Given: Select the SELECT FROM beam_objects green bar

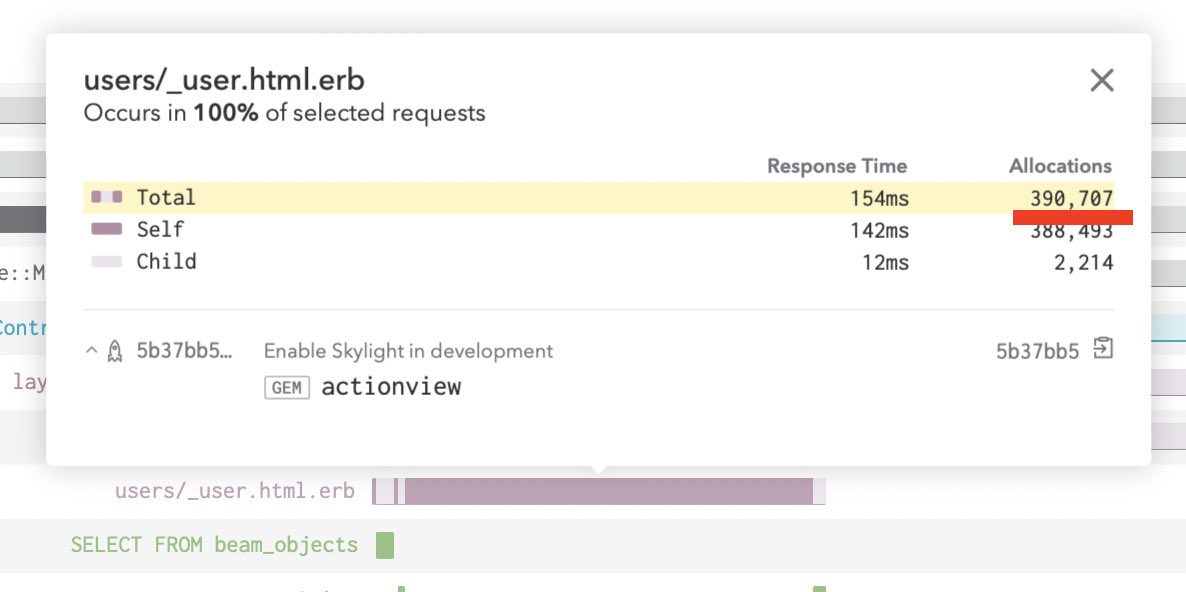Looking at the screenshot, I should tap(385, 545).
